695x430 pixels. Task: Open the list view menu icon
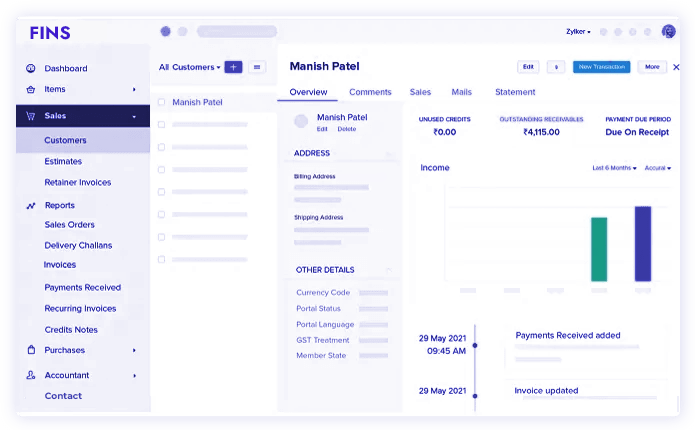coord(257,67)
